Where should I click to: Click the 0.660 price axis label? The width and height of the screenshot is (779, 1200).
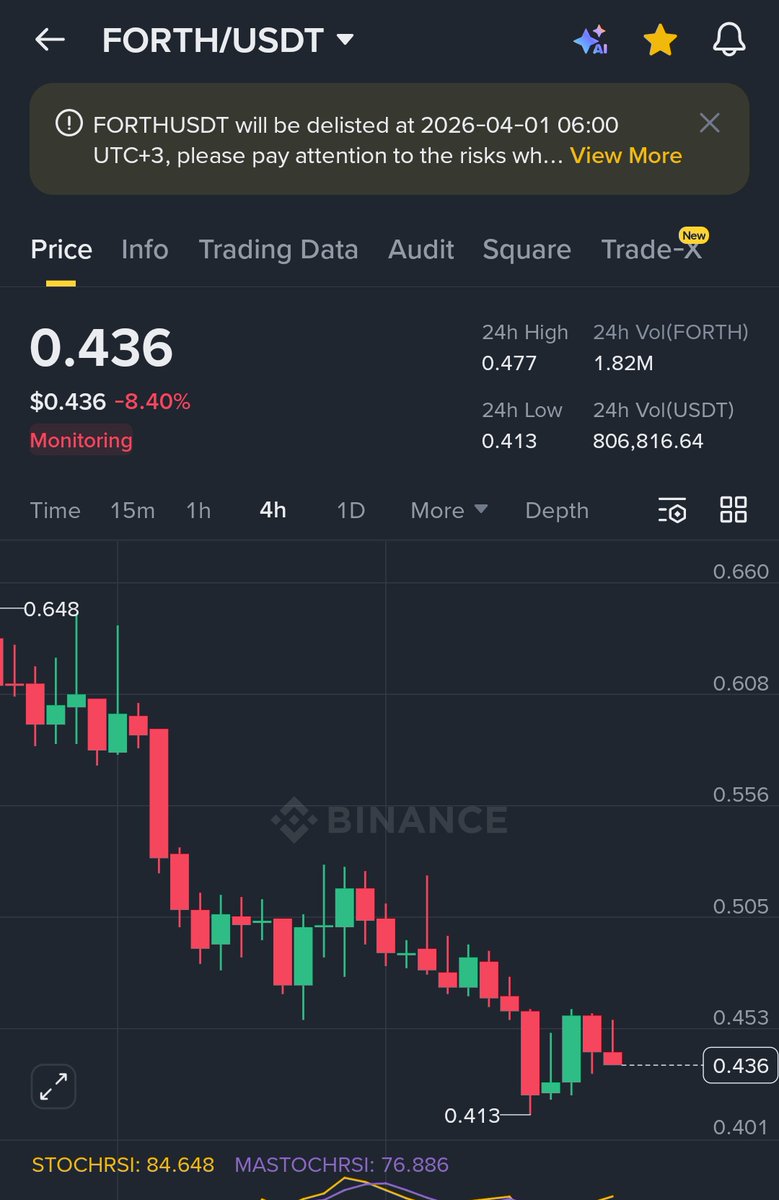[741, 572]
